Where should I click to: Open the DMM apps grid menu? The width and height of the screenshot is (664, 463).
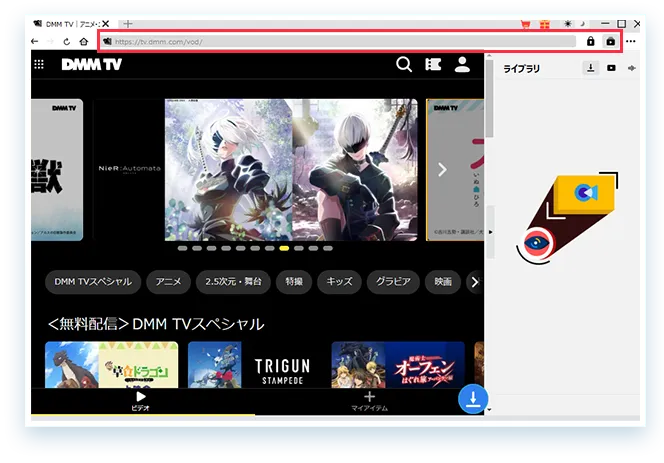coord(39,64)
